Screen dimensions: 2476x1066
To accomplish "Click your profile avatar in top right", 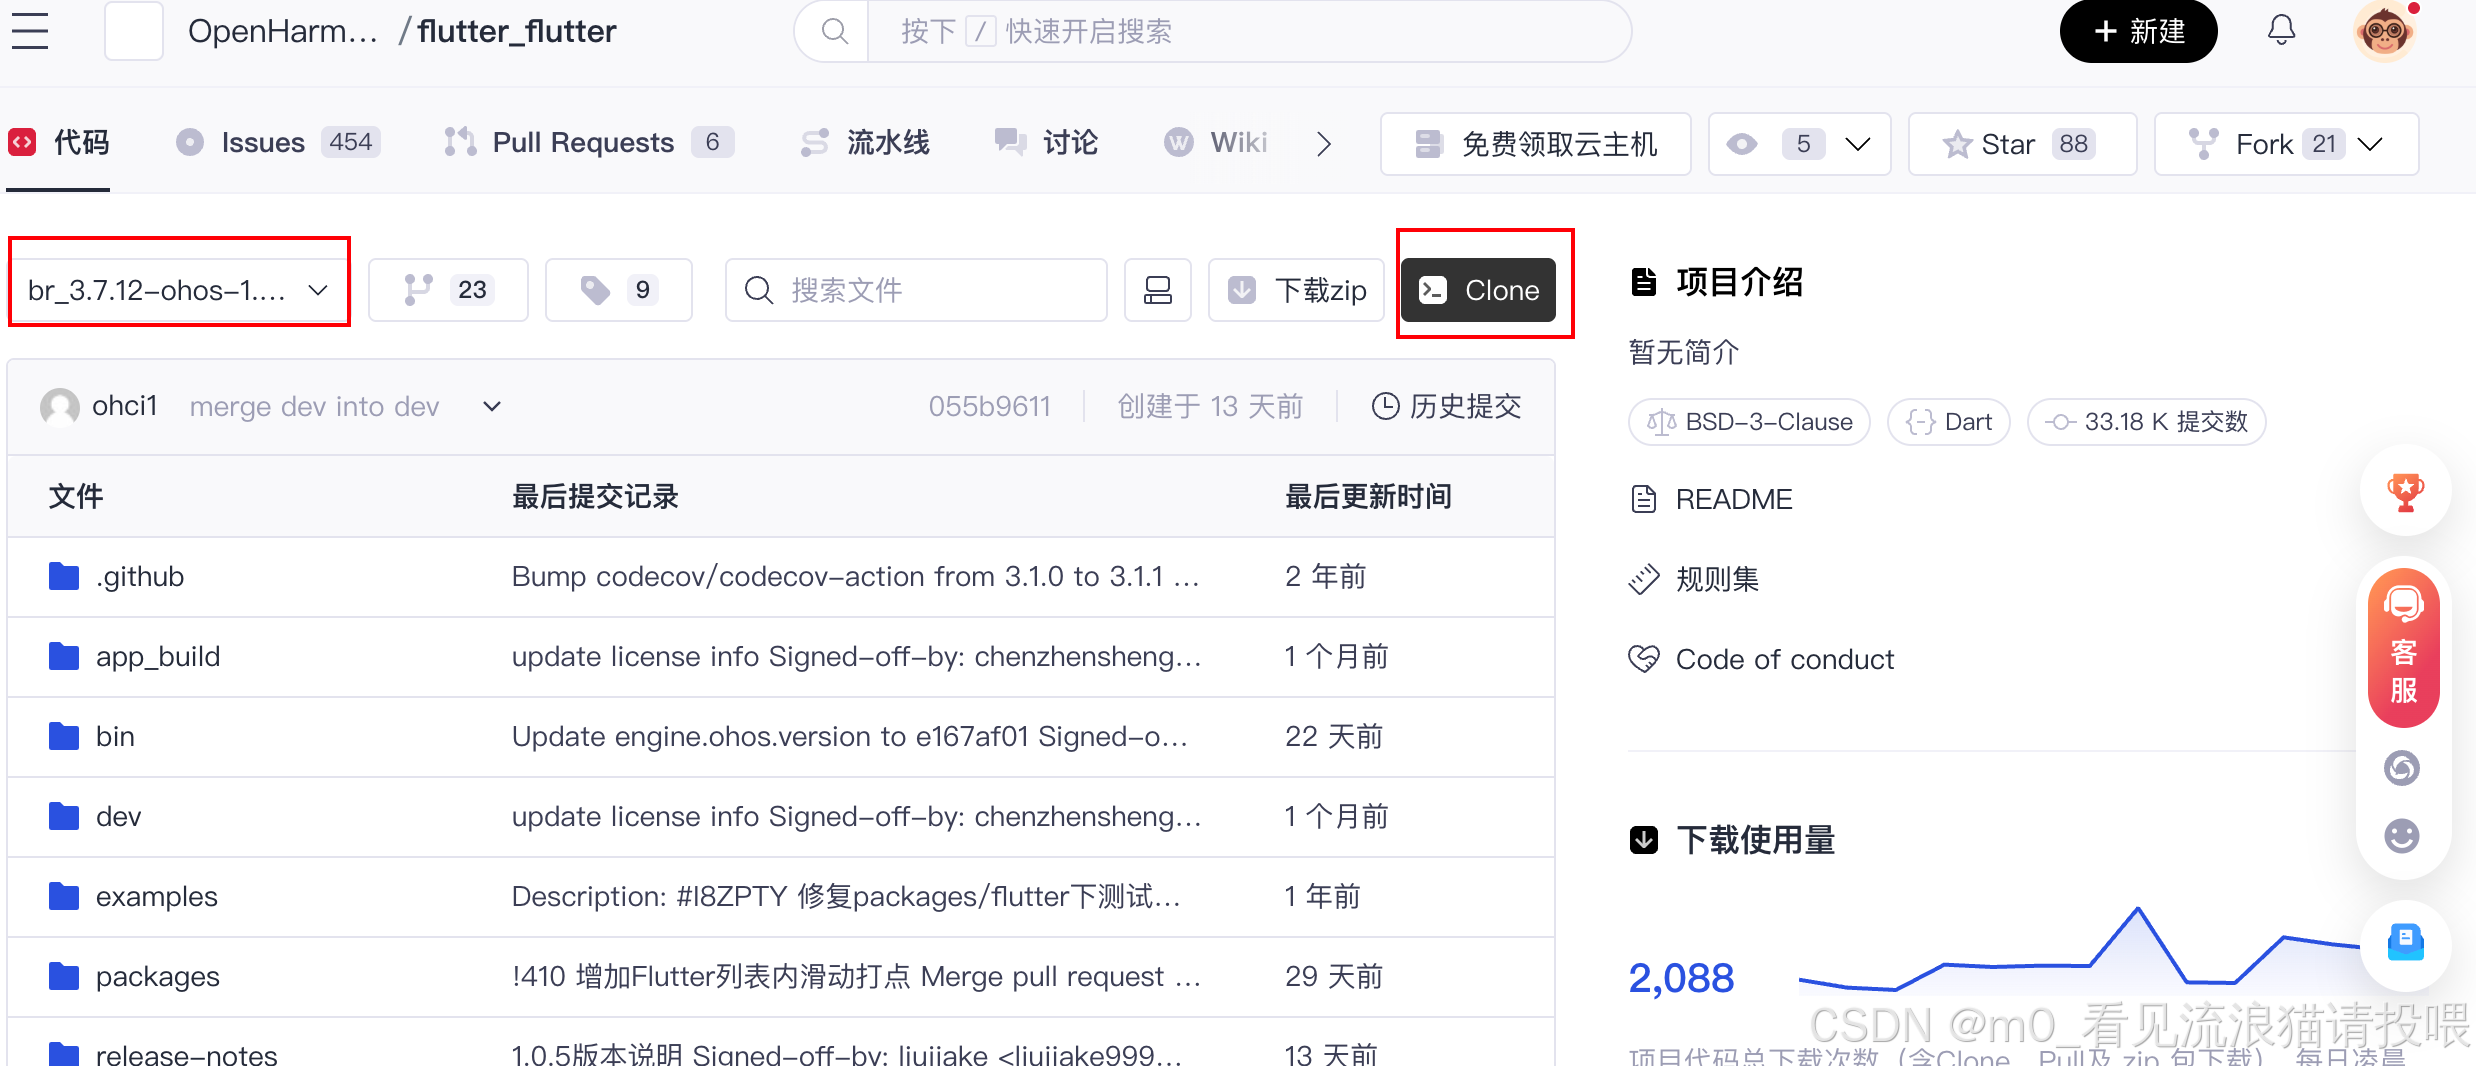I will pos(2386,31).
